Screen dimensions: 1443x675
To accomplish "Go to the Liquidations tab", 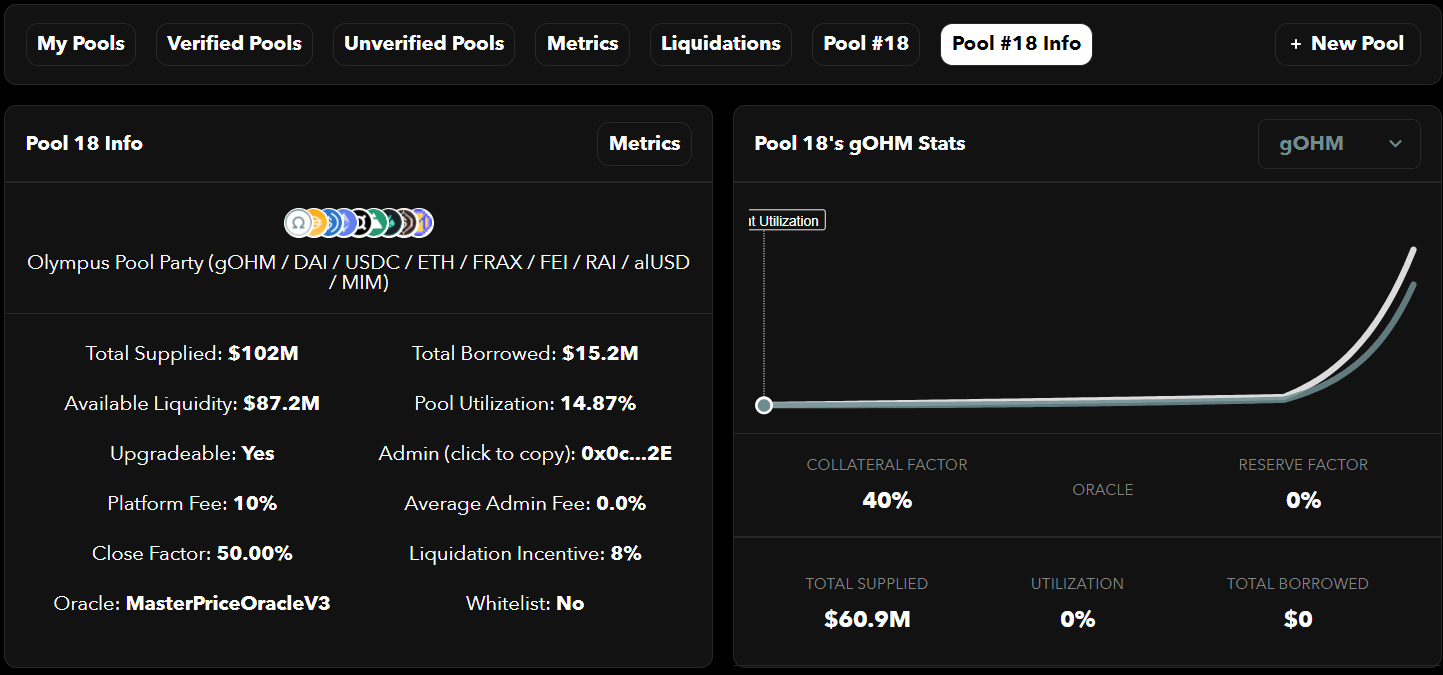I will coord(721,44).
